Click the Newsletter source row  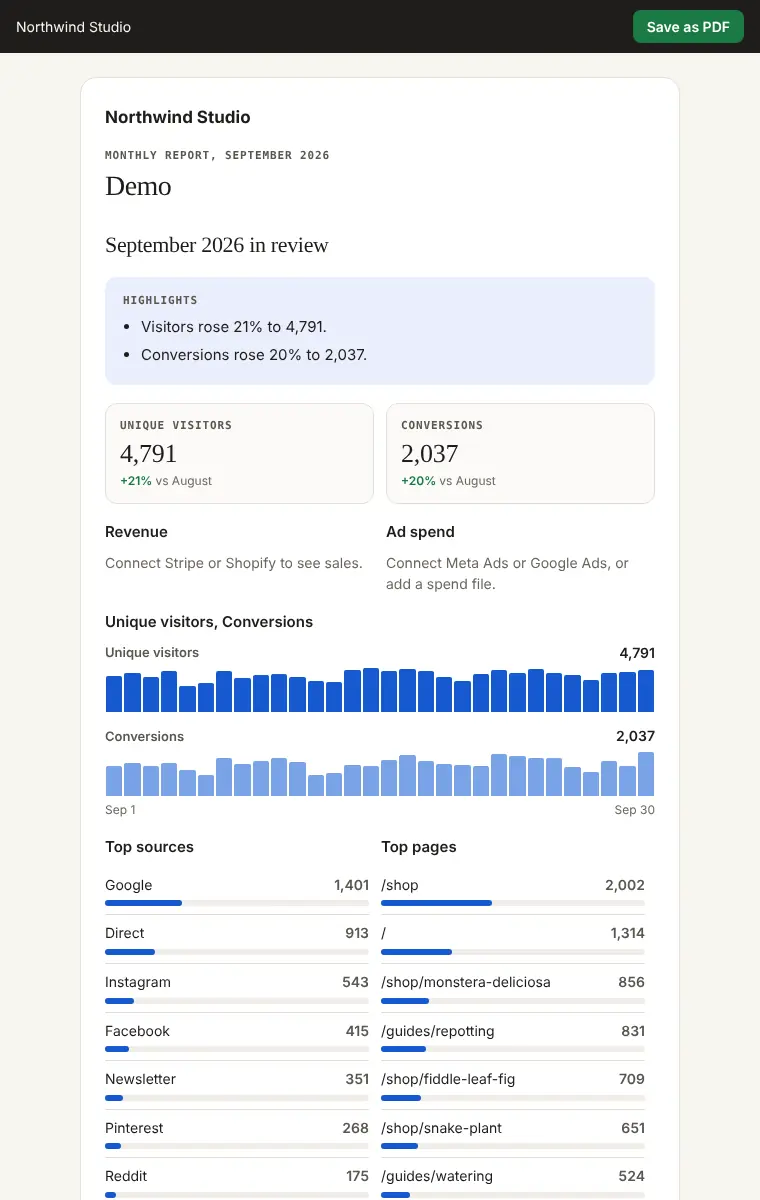click(x=237, y=1085)
